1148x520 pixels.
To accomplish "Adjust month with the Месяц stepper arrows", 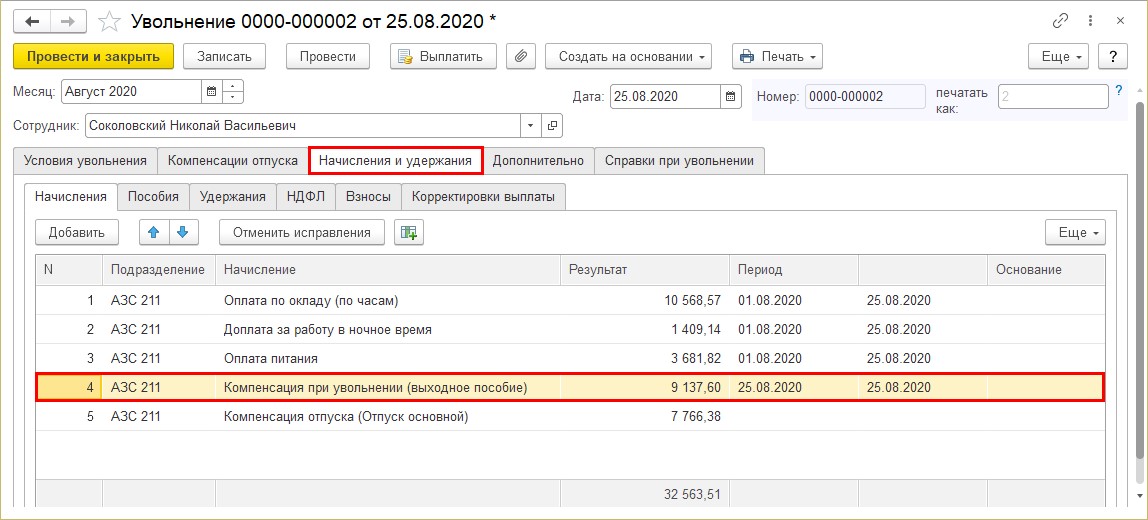I will pos(232,92).
